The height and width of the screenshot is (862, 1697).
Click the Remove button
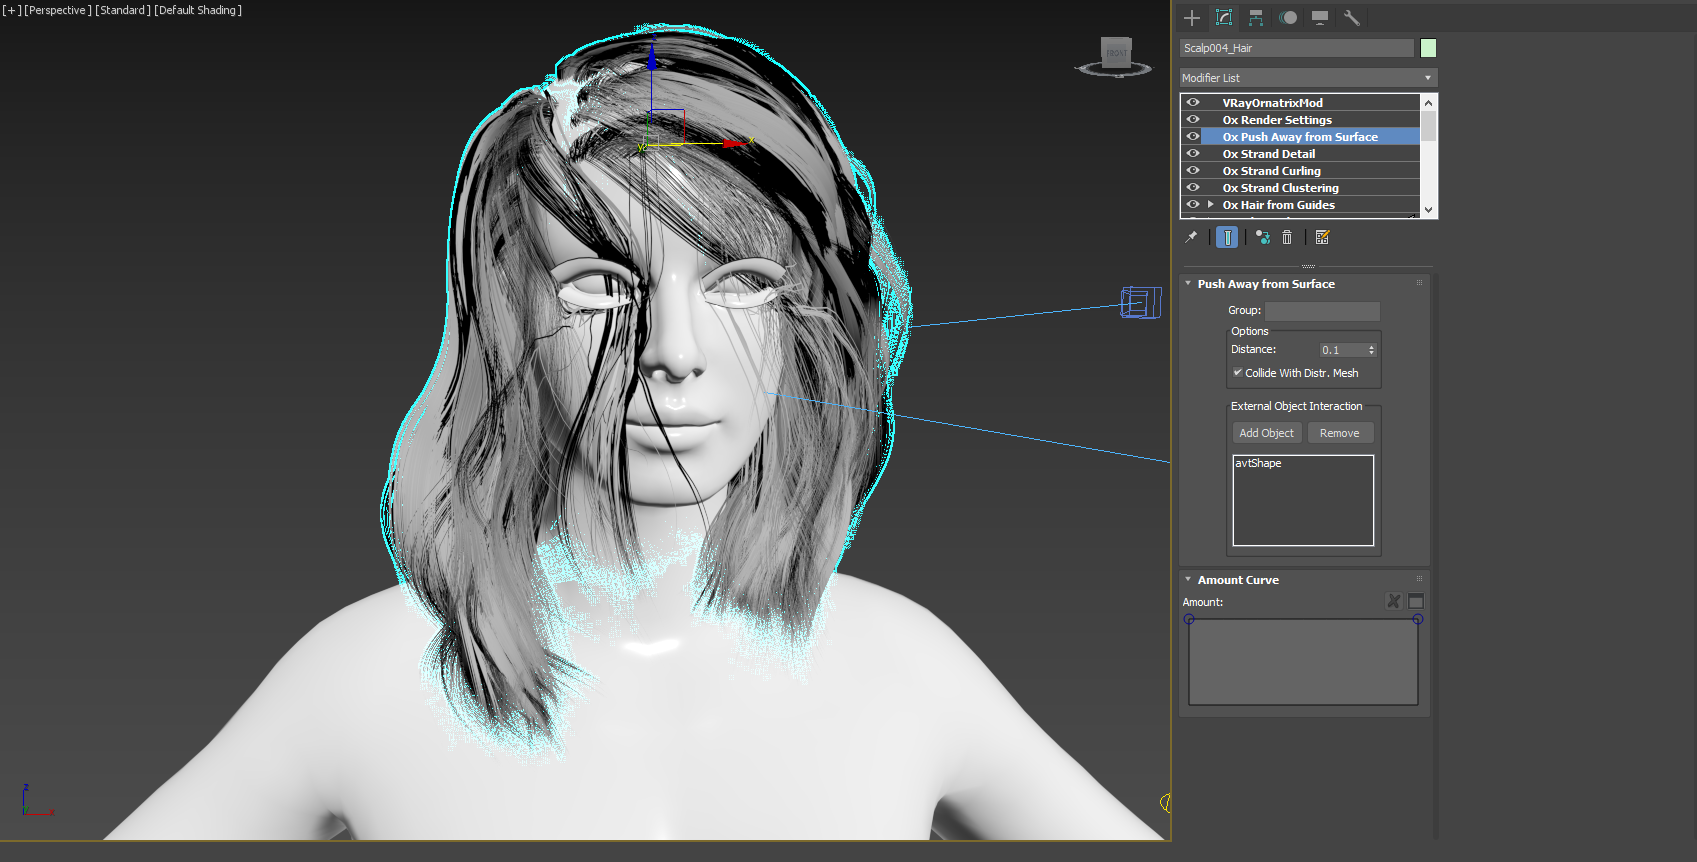pyautogui.click(x=1339, y=433)
